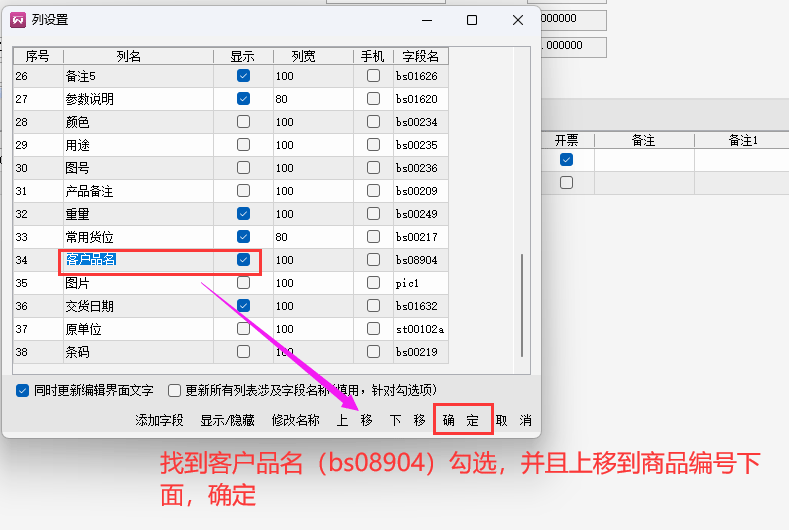Toggle the 显示 checkbox for 客户品名 row
The height and width of the screenshot is (530, 789).
[243, 260]
